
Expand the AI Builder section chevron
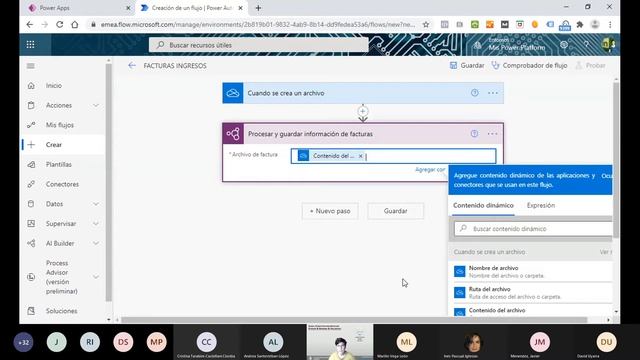click(96, 243)
